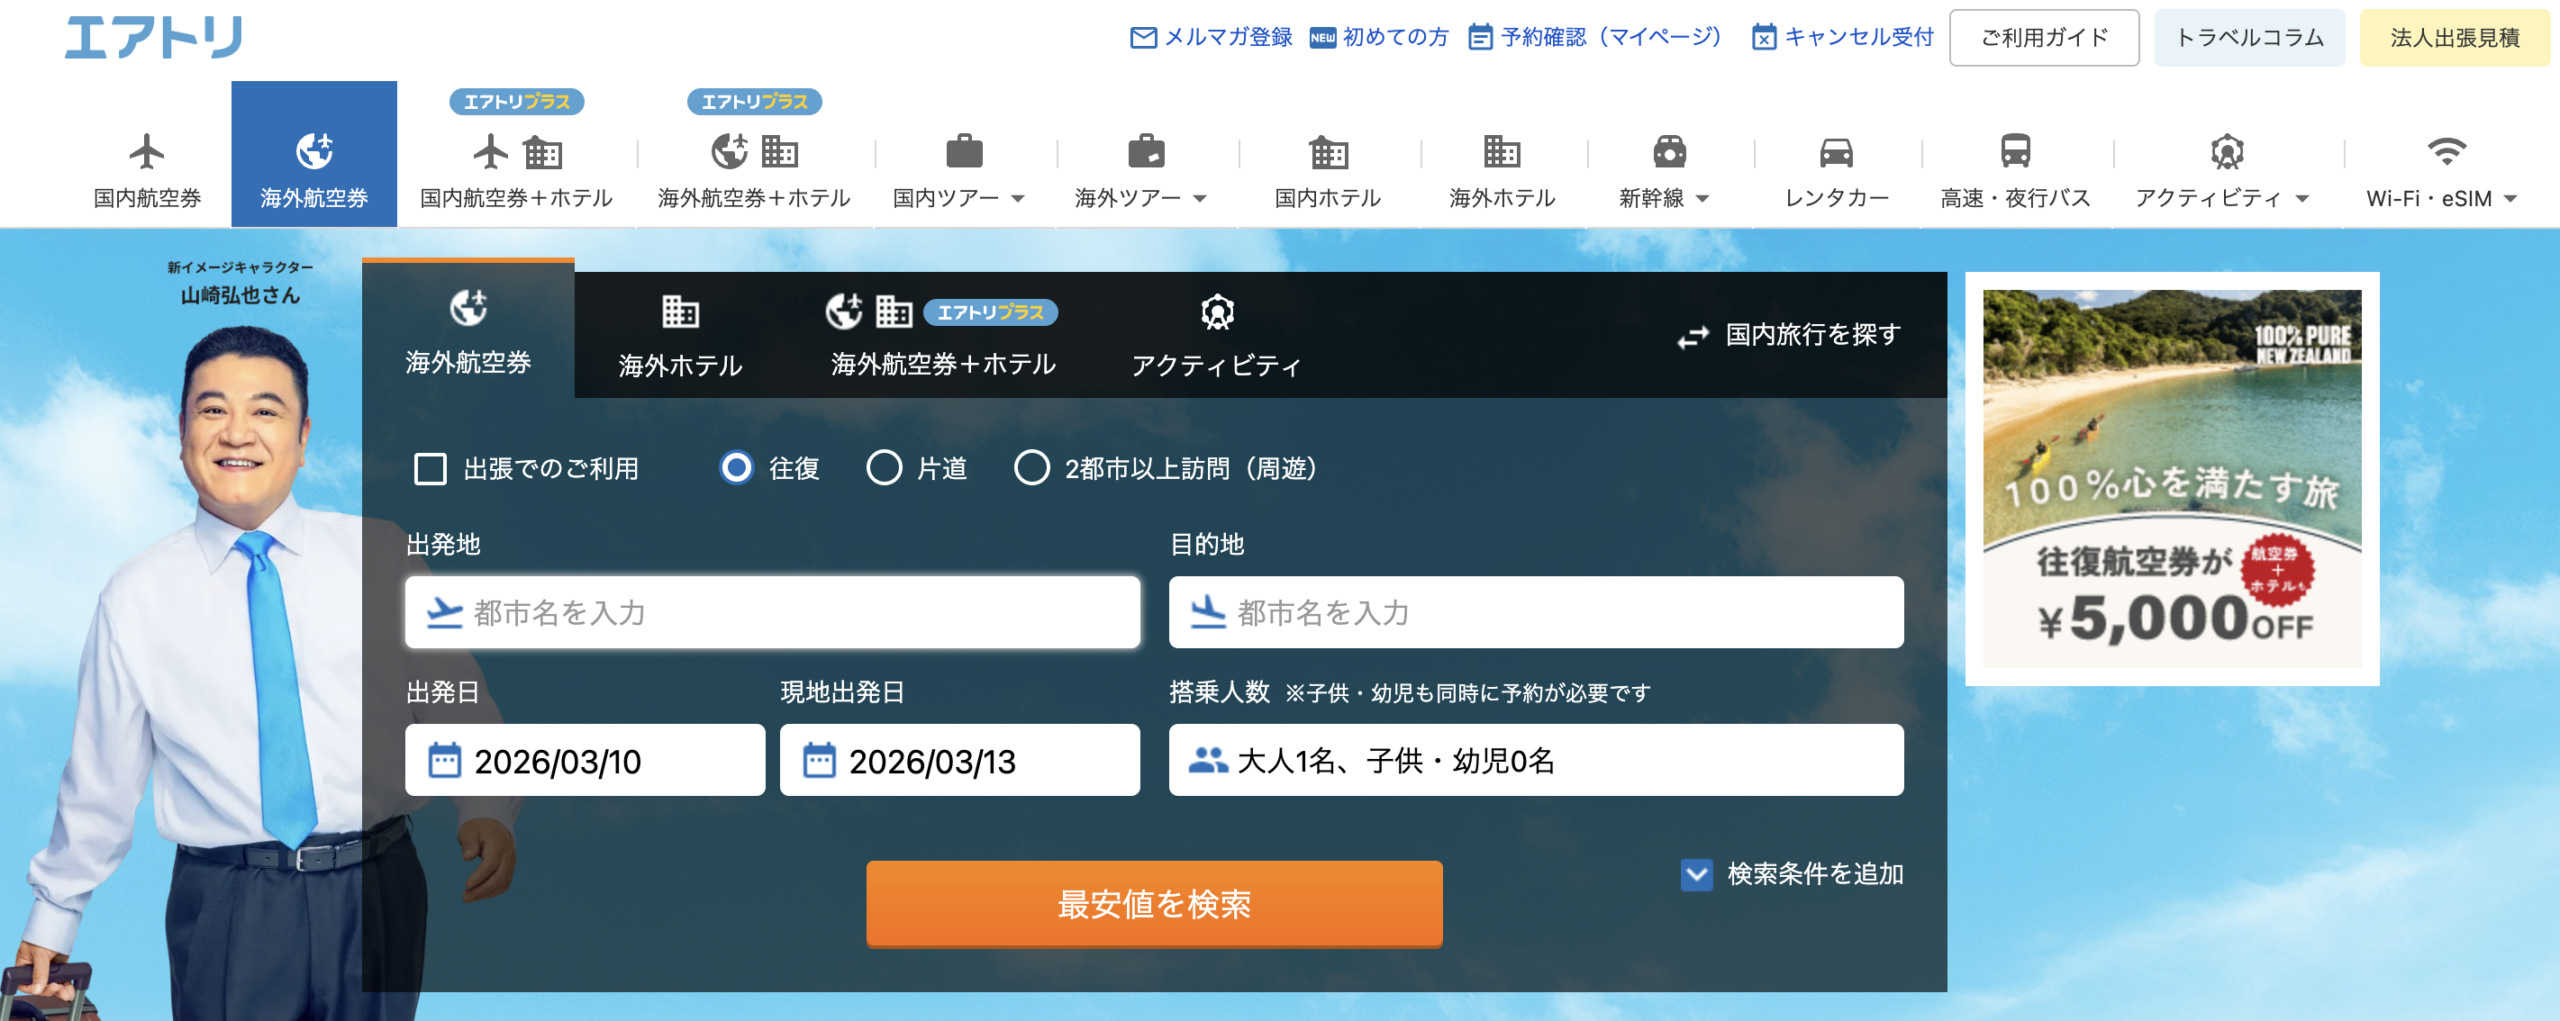This screenshot has width=2560, height=1021.
Task: Click the newsletter envelope icon
Action: coord(1142,38)
